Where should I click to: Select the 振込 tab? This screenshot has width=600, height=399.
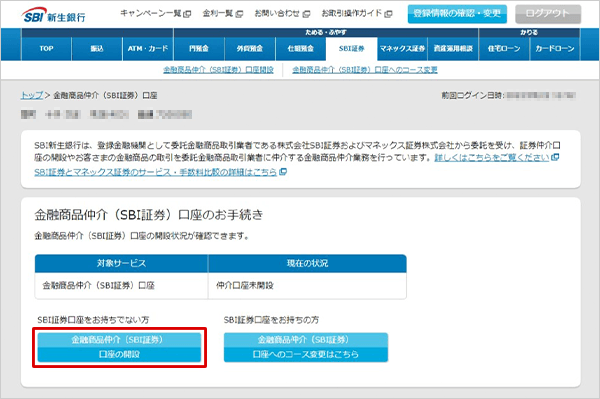97,49
